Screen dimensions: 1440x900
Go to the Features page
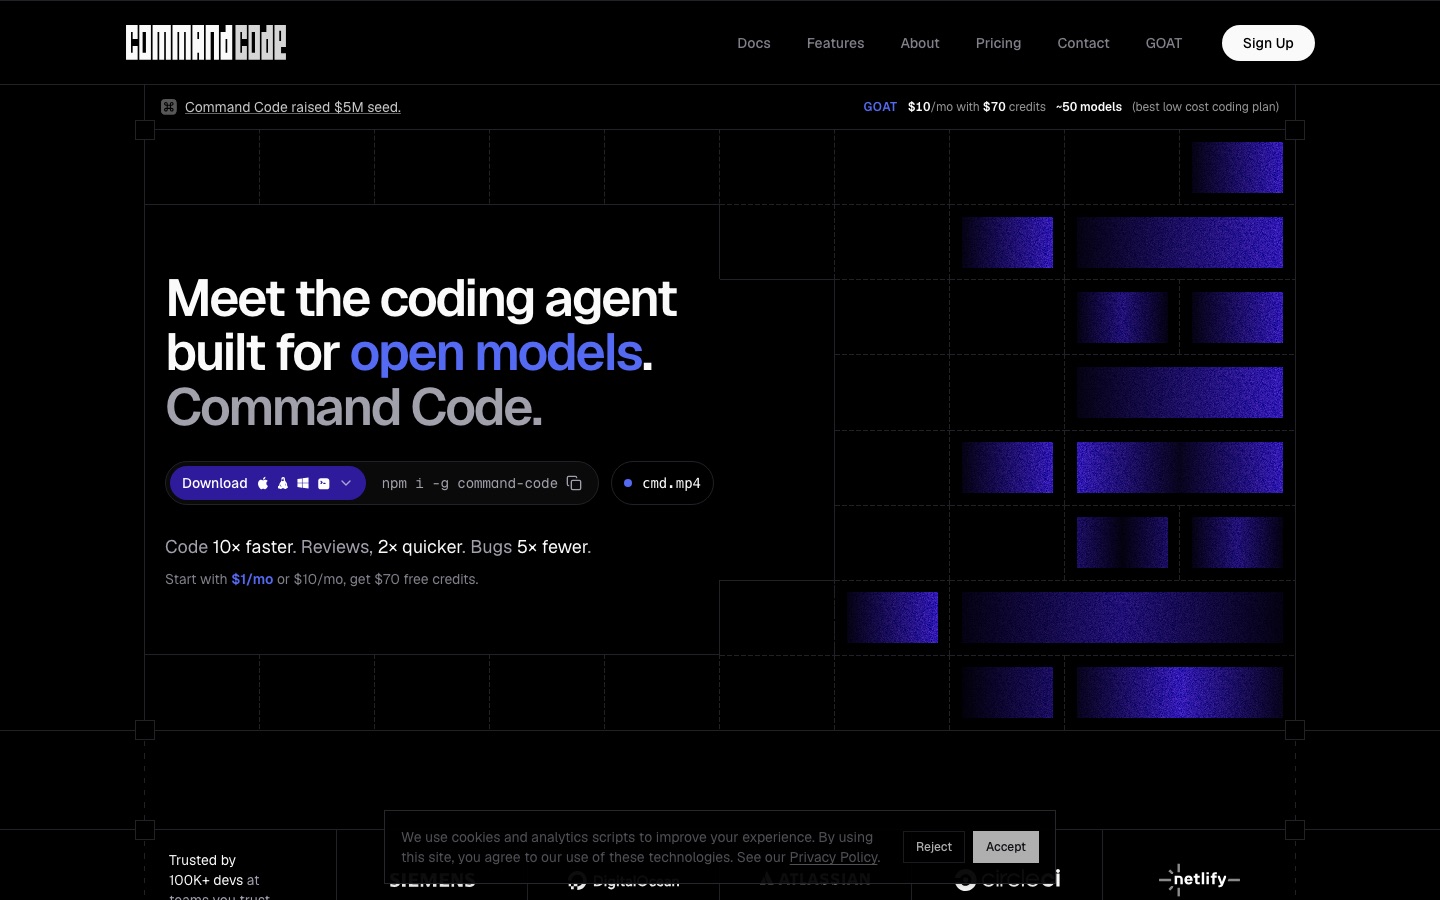click(x=836, y=43)
